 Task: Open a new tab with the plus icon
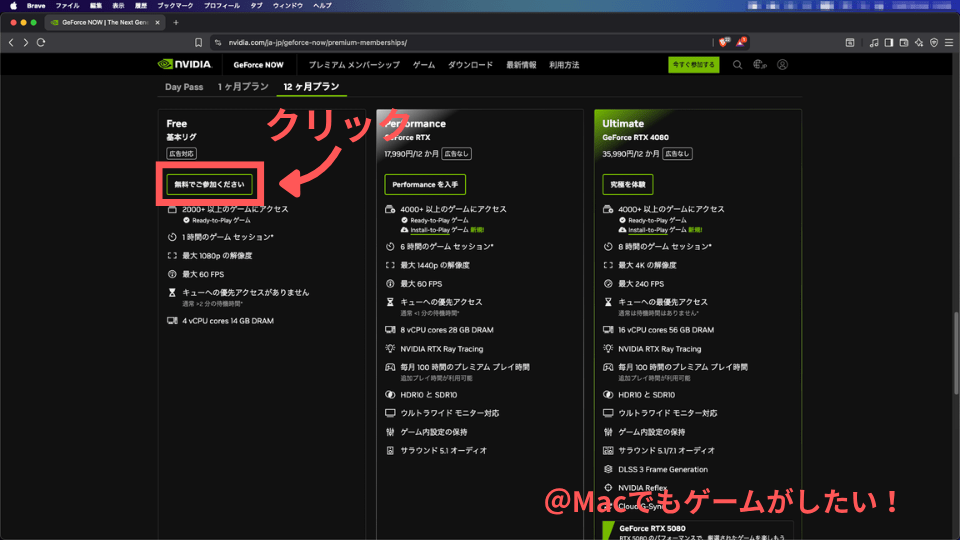click(x=176, y=22)
